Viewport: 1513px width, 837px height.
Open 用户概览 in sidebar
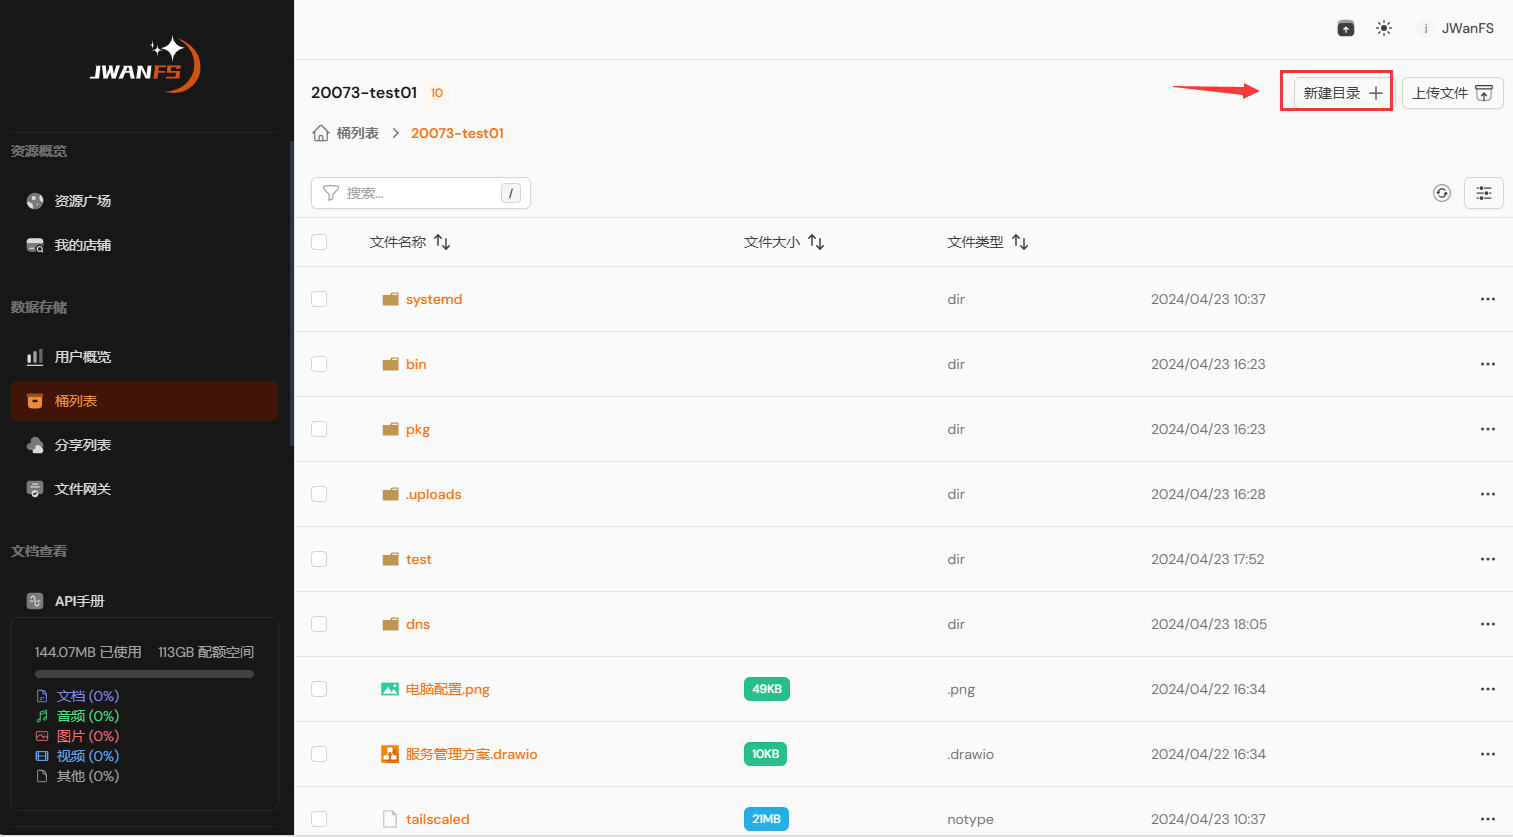(x=144, y=357)
